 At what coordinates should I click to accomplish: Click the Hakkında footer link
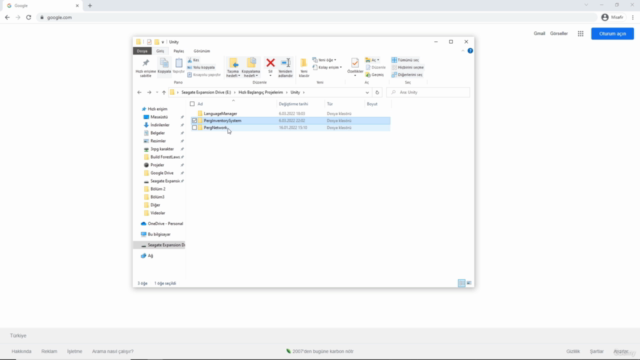21,351
